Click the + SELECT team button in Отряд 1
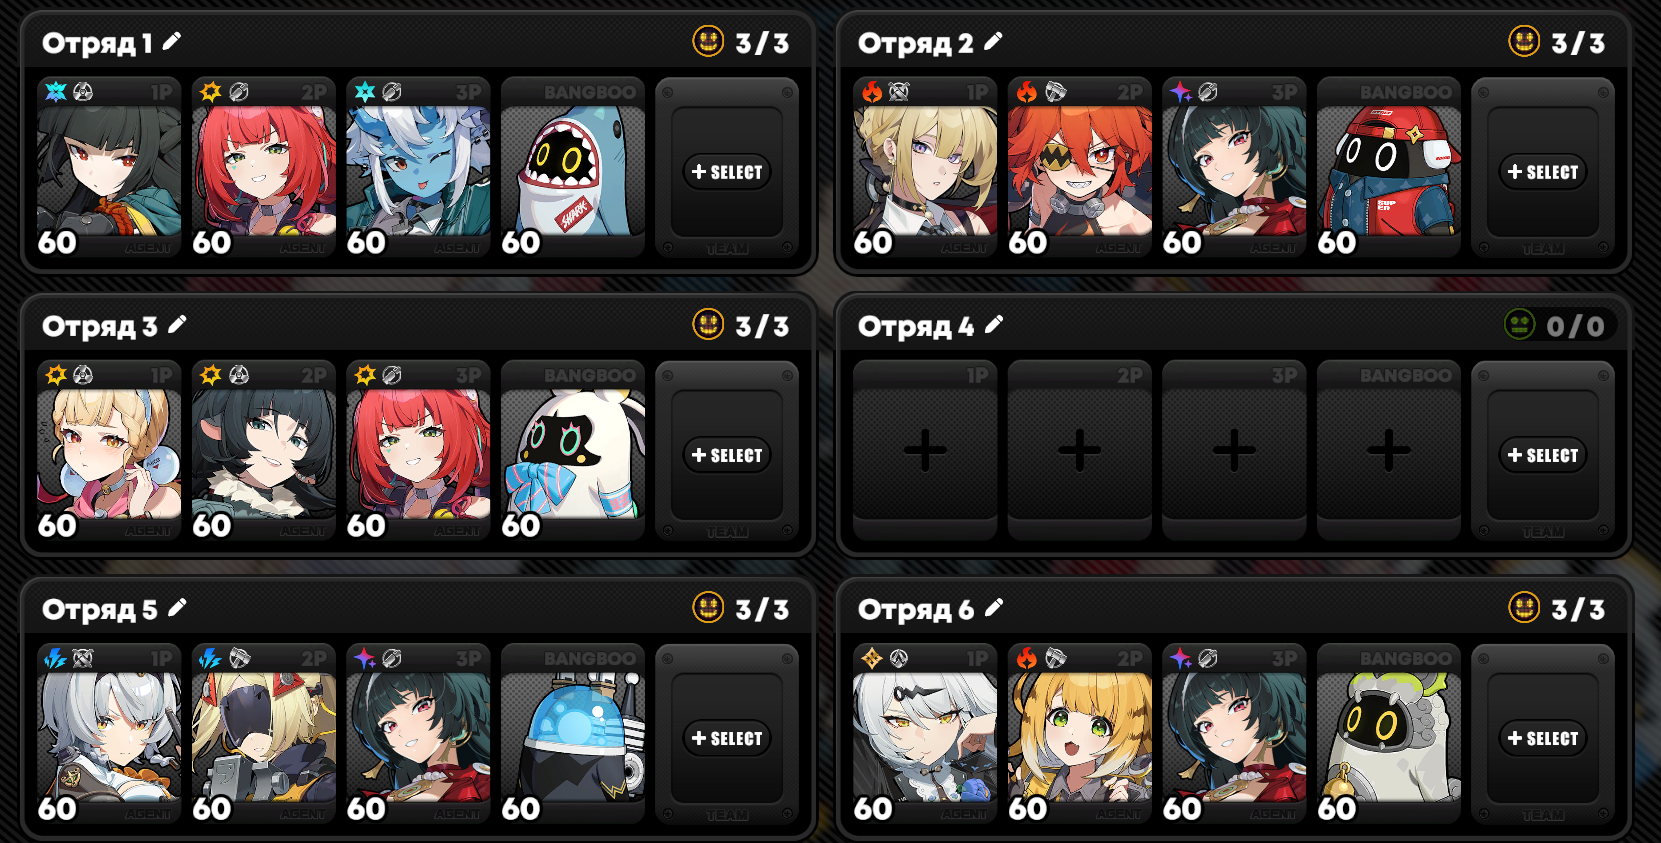Image resolution: width=1661 pixels, height=843 pixels. (727, 172)
